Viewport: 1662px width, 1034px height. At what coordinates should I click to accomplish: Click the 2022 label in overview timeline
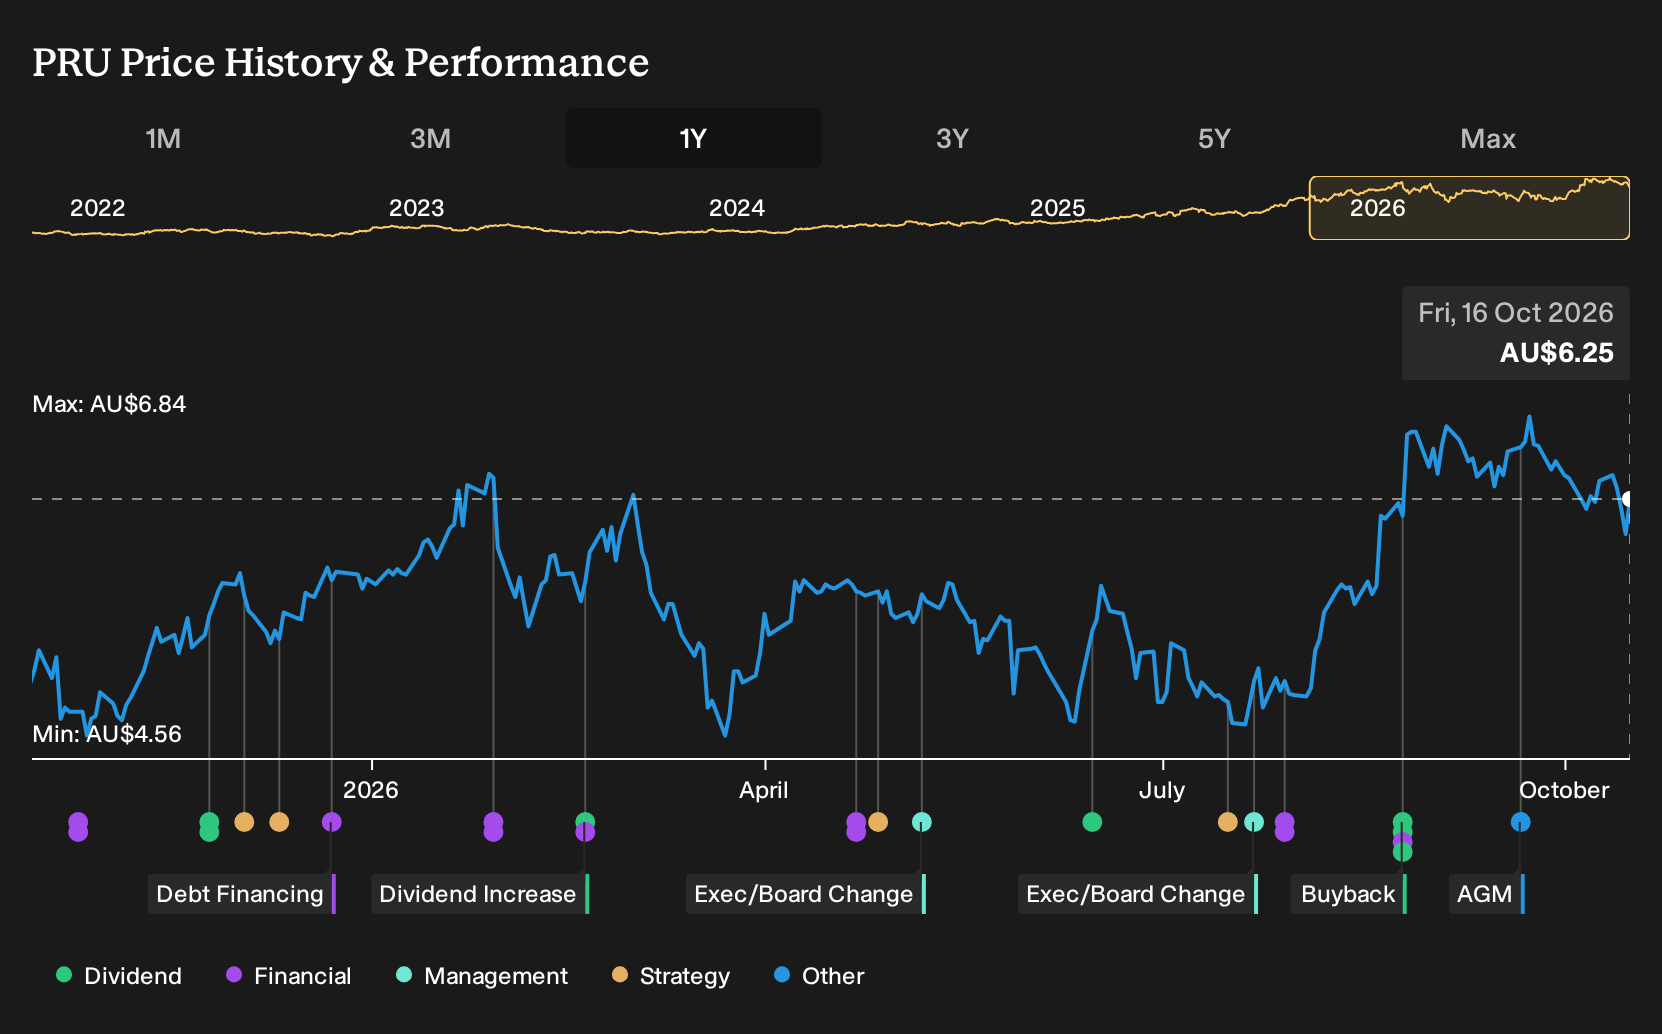coord(97,208)
